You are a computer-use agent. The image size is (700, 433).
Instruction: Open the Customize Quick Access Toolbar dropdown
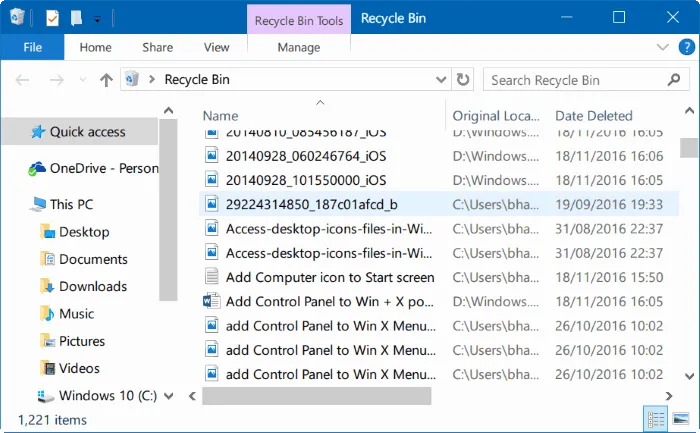(x=97, y=19)
